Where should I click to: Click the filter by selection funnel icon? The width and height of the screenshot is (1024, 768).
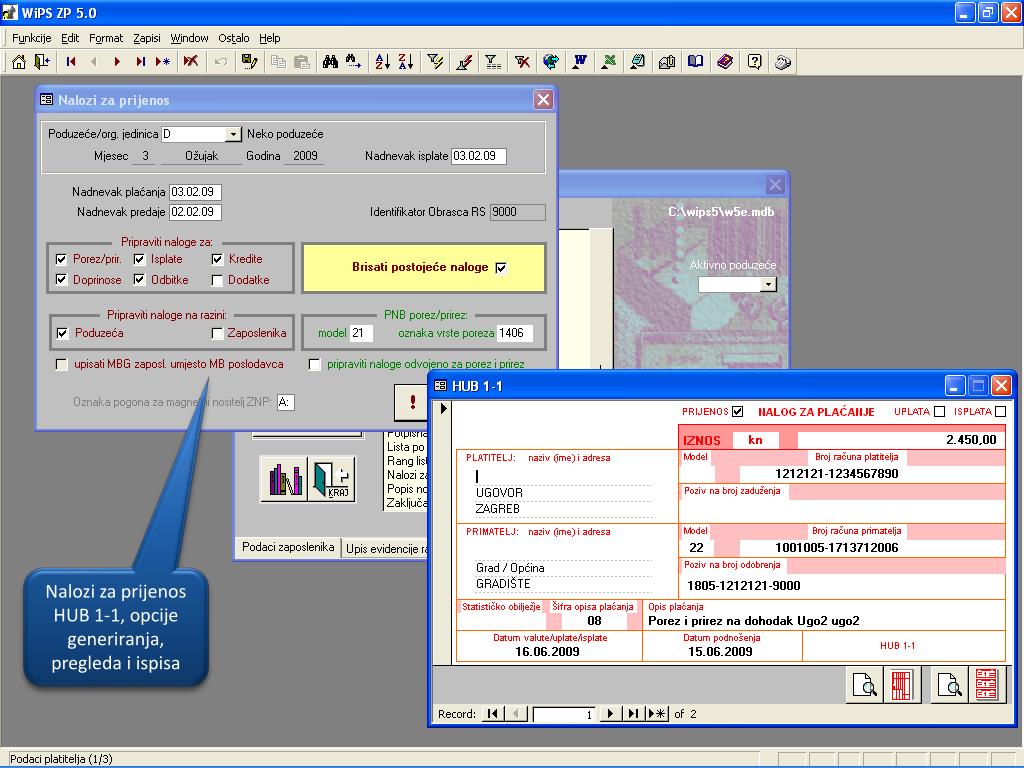pos(435,62)
